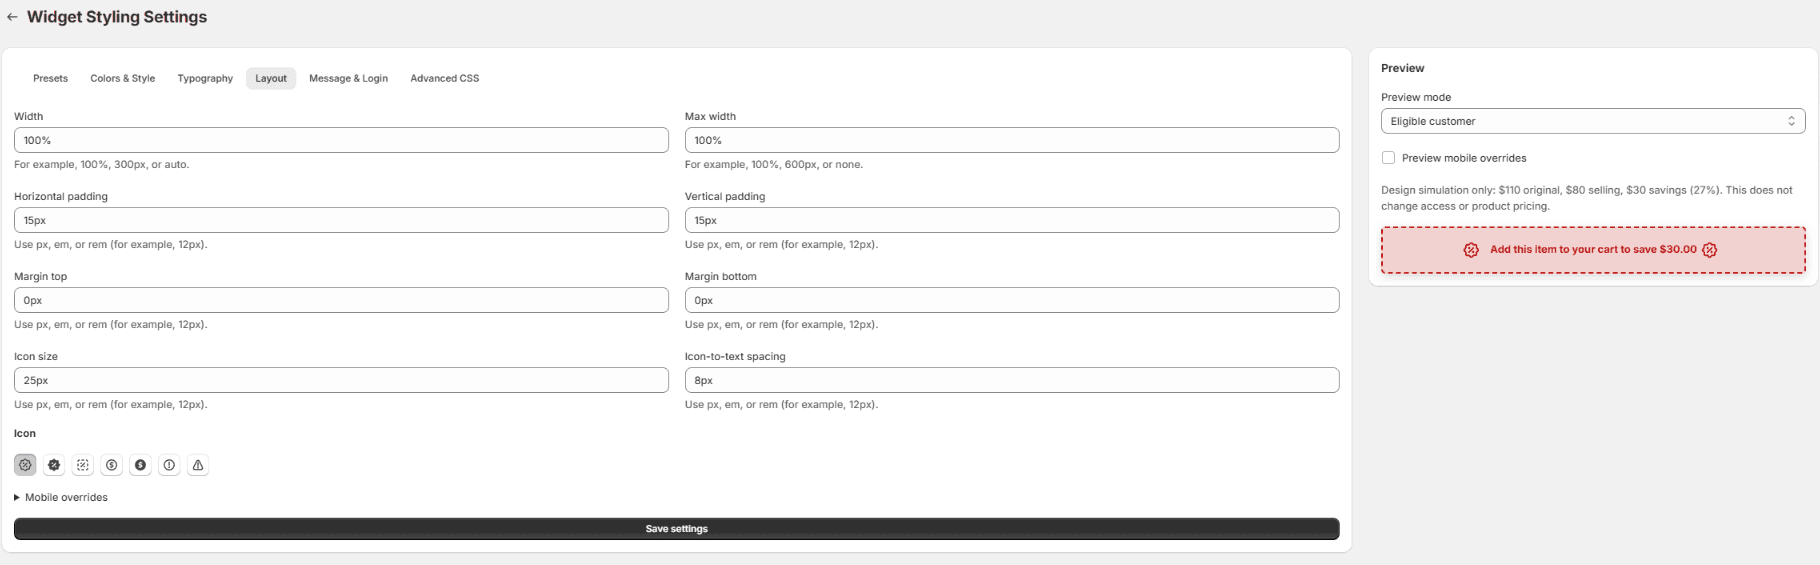Click the Add this item to cart preview banner

pyautogui.click(x=1593, y=250)
